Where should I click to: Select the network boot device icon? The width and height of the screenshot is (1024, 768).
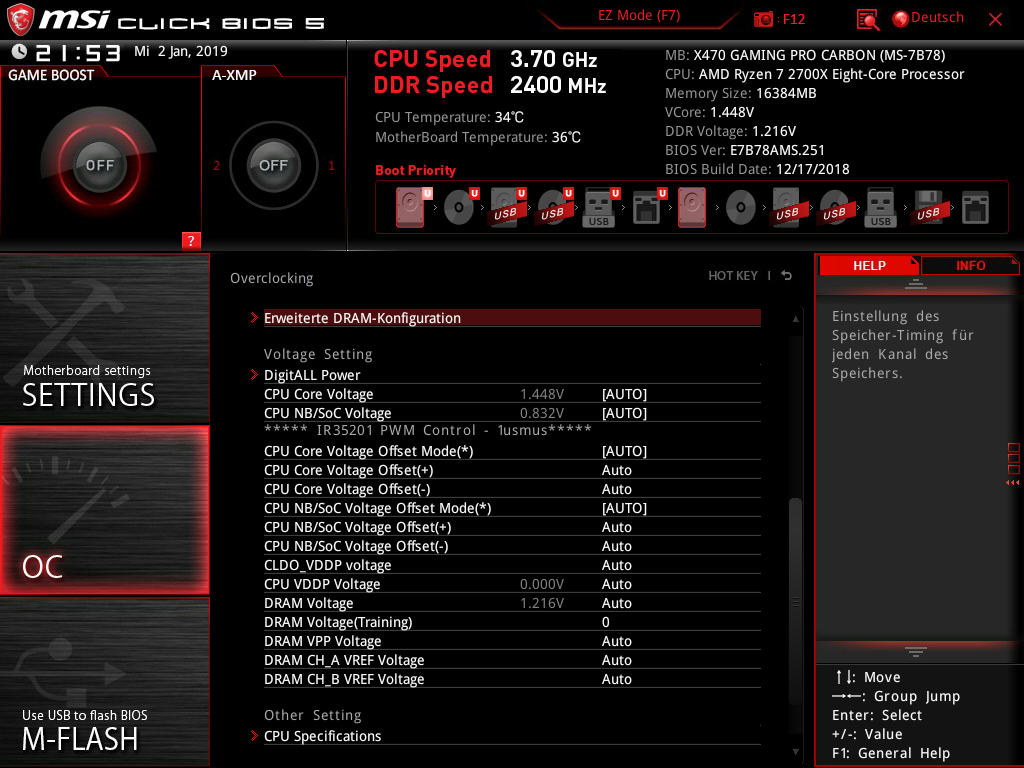click(x=648, y=207)
